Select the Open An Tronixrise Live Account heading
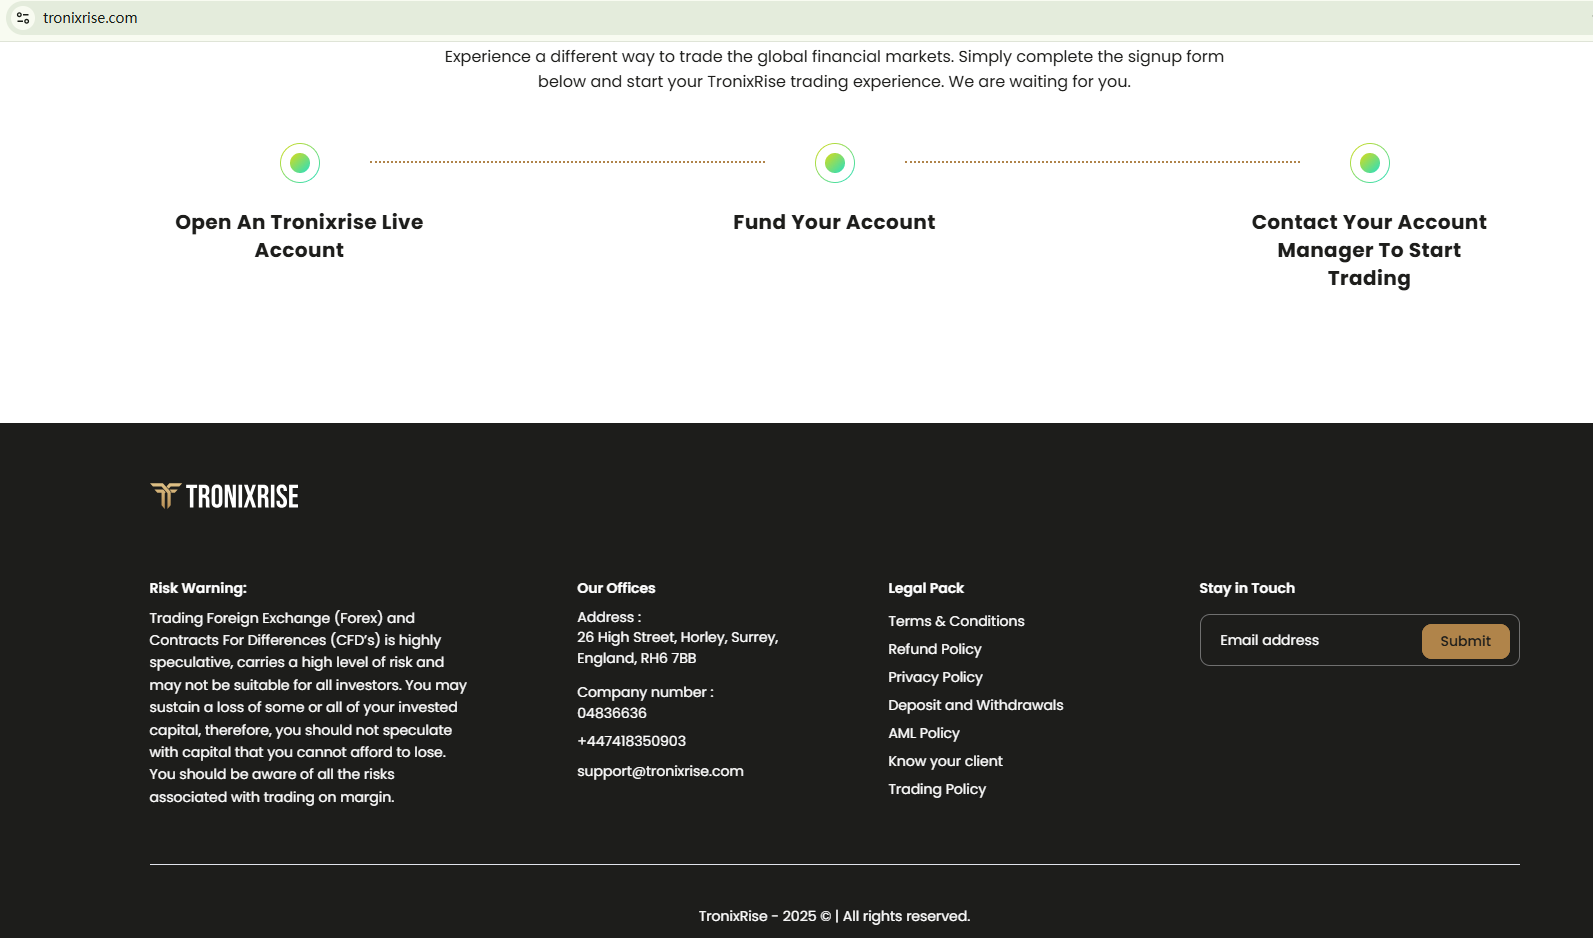 (x=299, y=236)
